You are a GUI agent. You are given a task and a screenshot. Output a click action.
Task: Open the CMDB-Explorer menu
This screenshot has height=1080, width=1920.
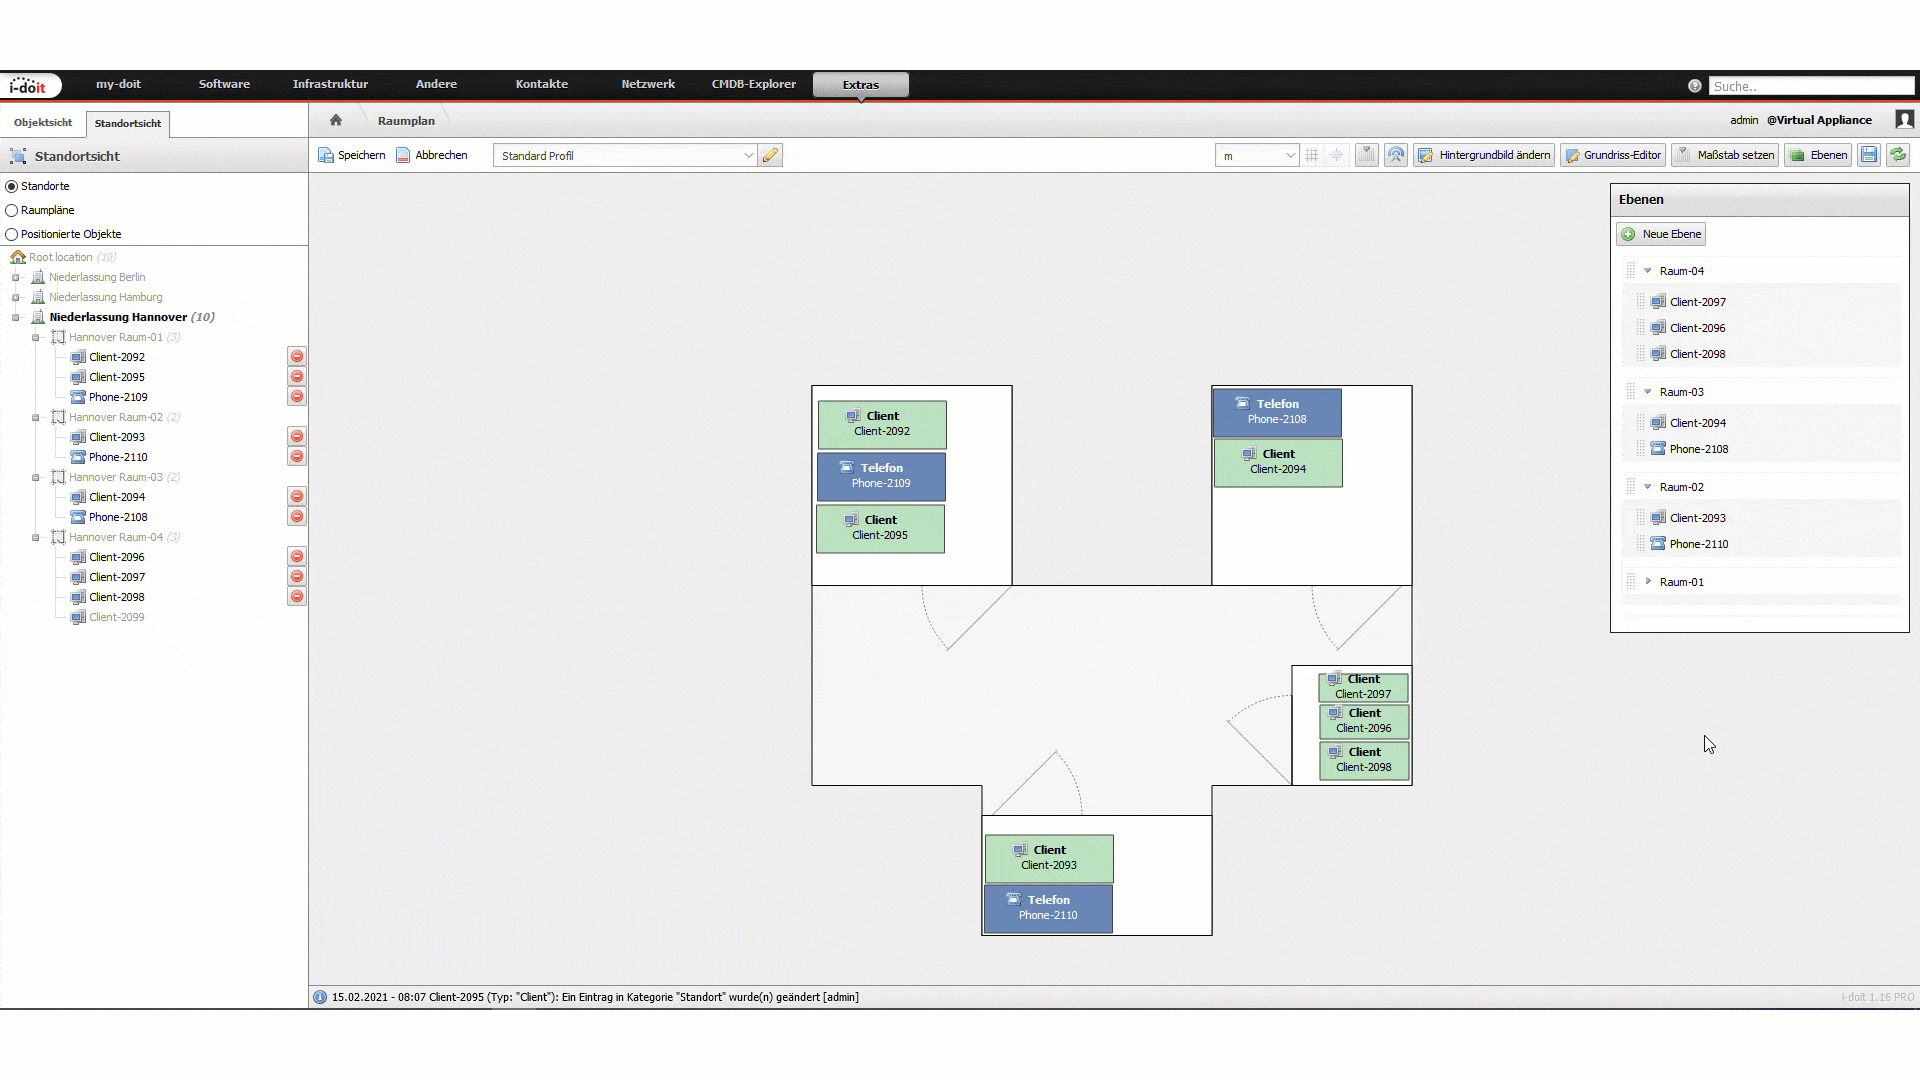tap(754, 85)
